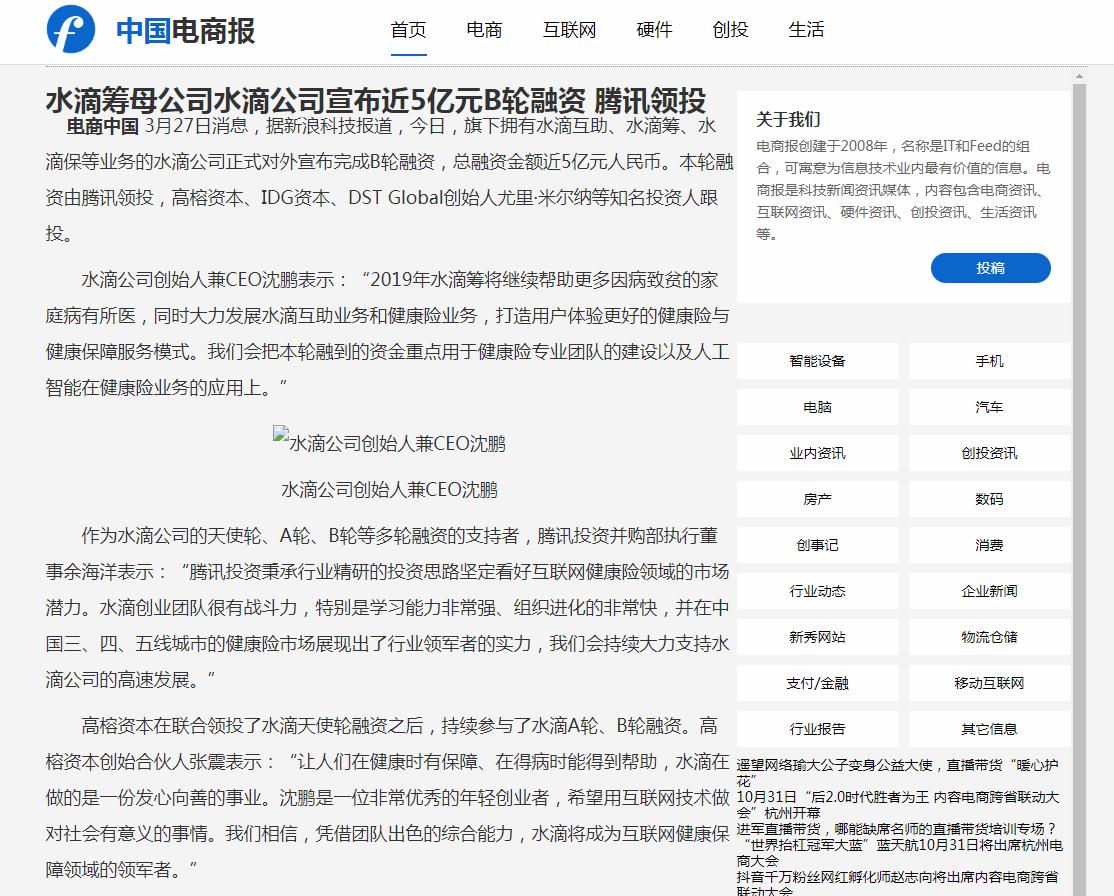The image size is (1114, 896).
Task: Click the scrollbar up arrow
Action: click(x=1079, y=75)
